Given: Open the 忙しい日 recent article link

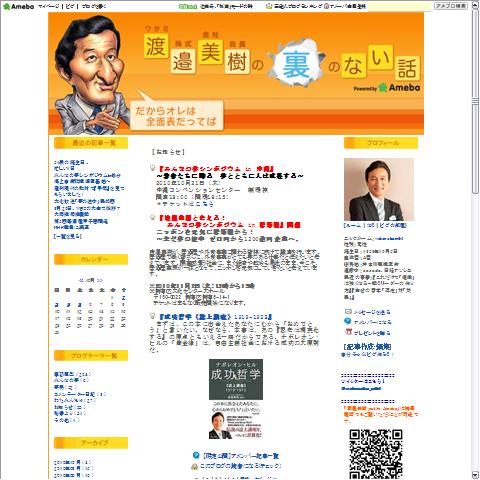Looking at the screenshot, I should click(64, 168).
